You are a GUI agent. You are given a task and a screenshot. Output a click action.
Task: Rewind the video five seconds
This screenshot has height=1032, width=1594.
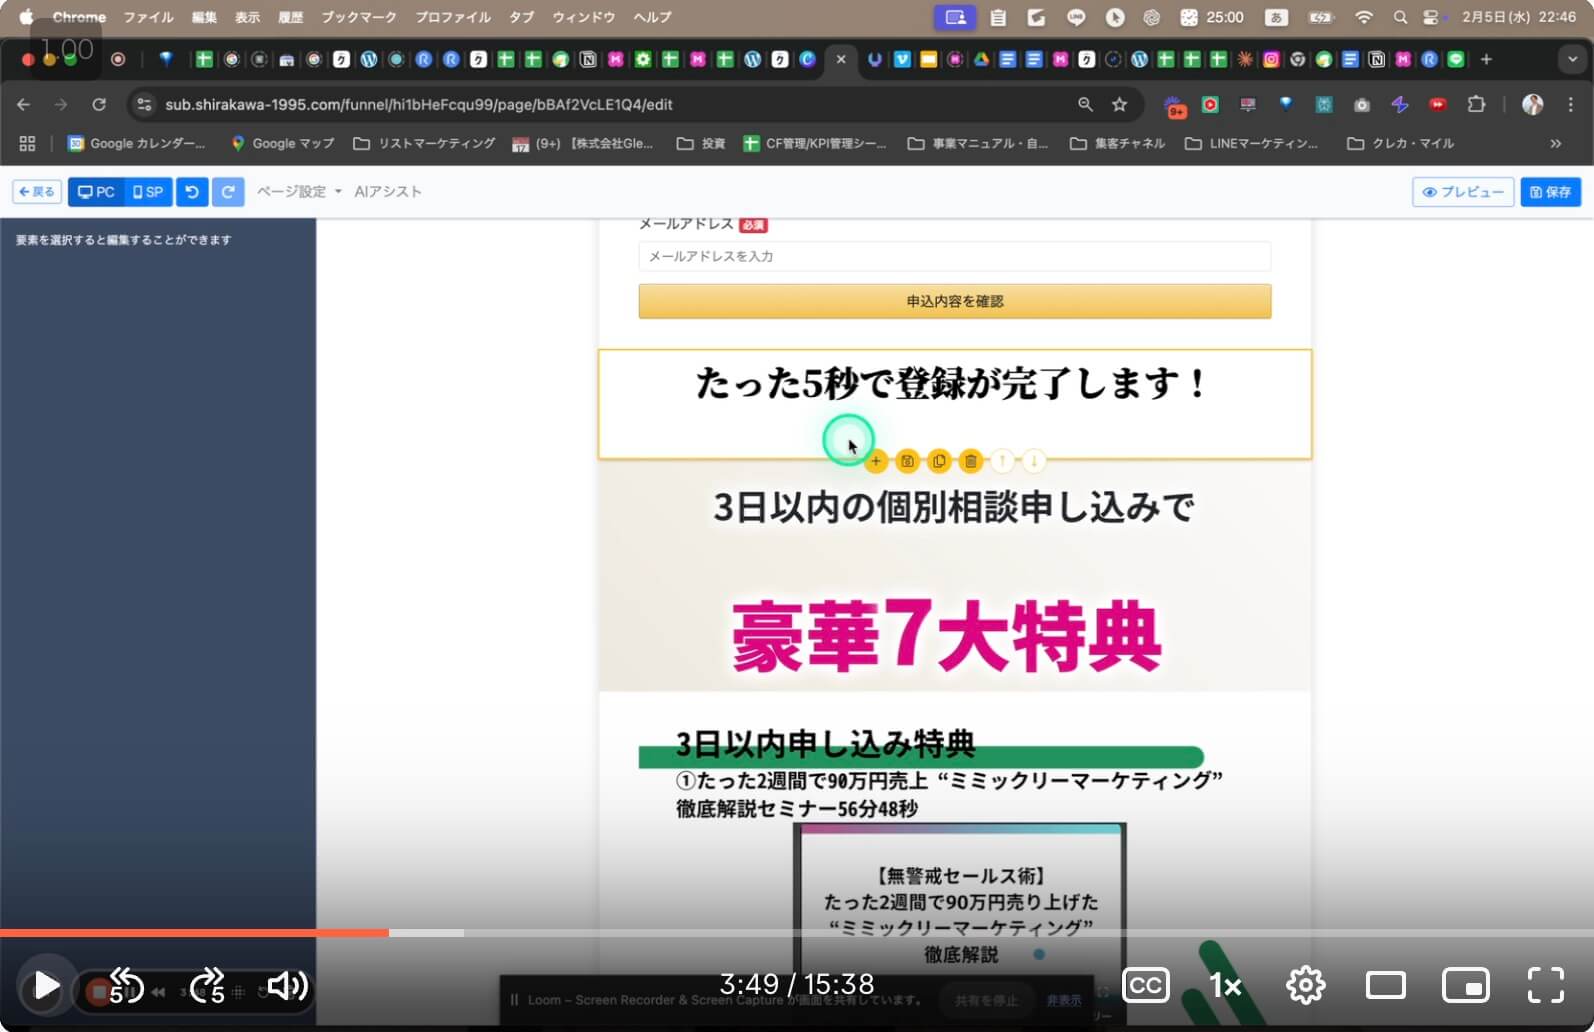tap(125, 986)
